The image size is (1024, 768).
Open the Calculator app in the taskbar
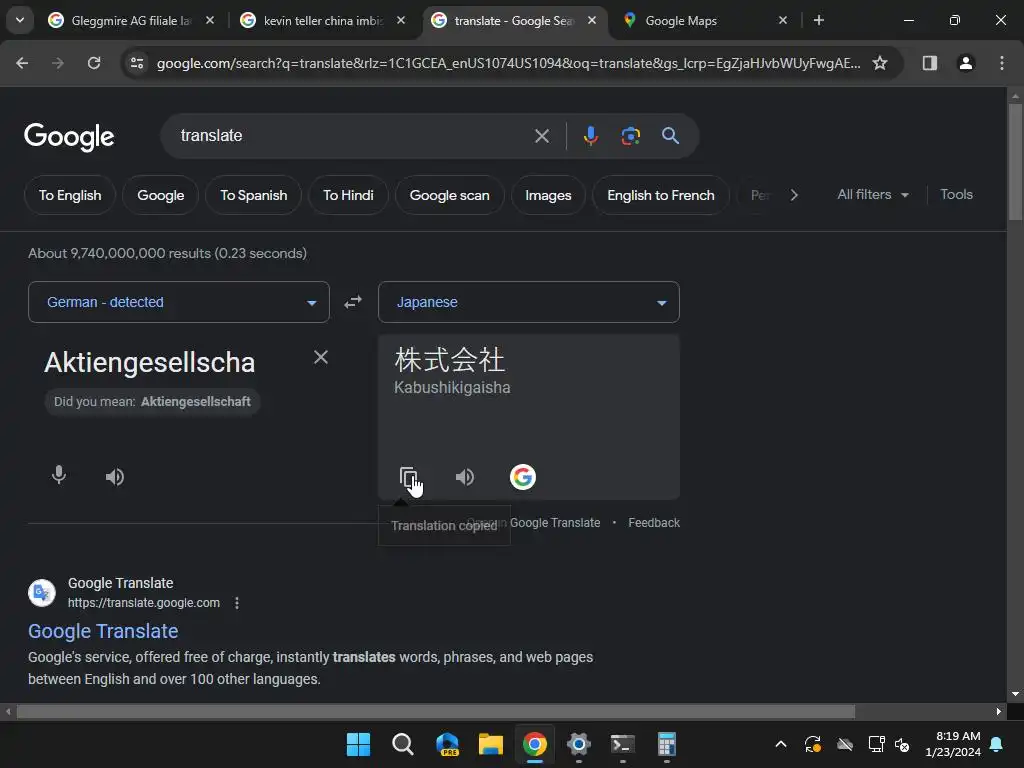coord(666,744)
